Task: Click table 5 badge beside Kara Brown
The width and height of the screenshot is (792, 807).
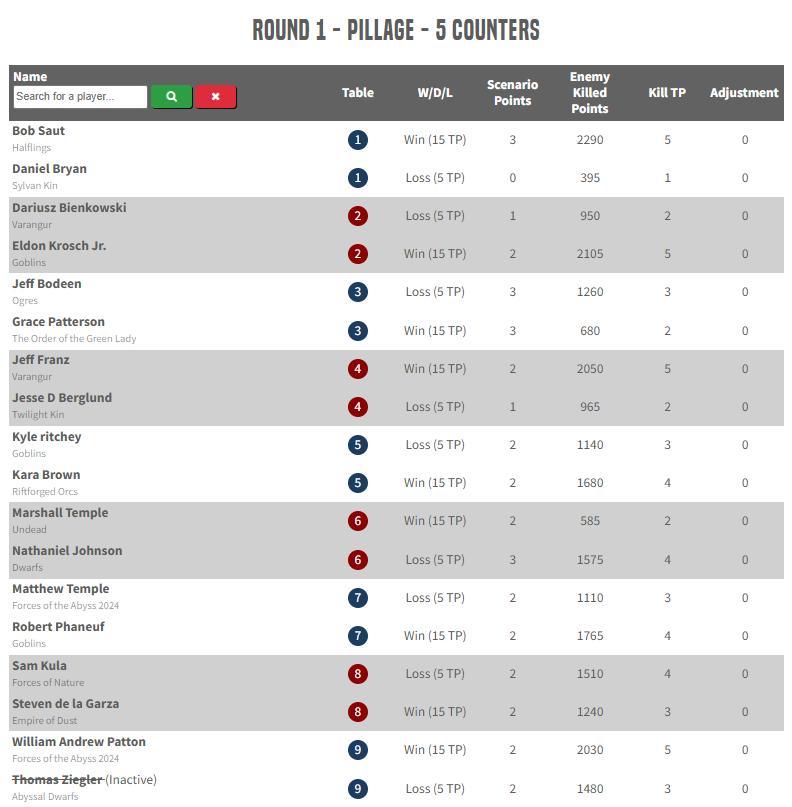Action: tap(358, 483)
